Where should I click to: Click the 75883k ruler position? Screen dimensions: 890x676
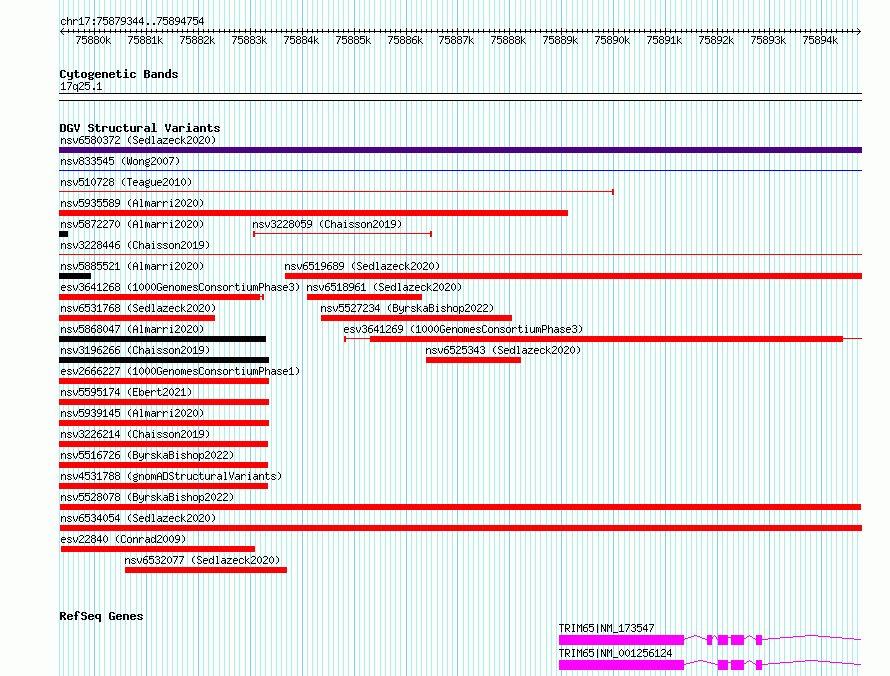(249, 40)
